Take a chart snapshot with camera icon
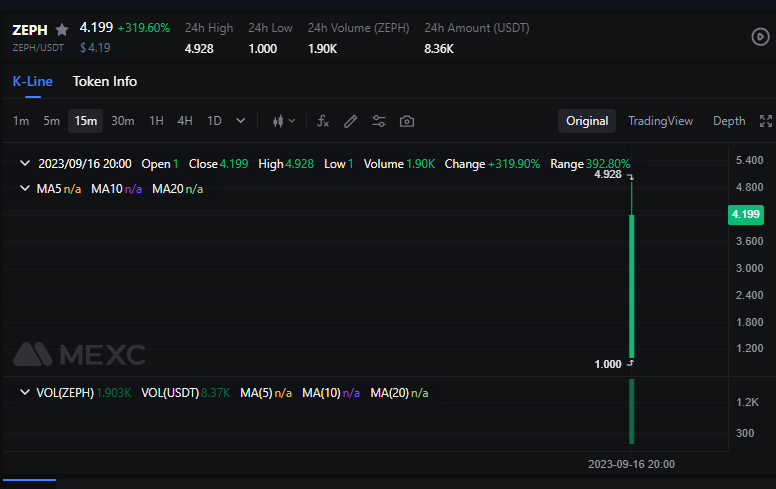This screenshot has height=489, width=776. 407,121
